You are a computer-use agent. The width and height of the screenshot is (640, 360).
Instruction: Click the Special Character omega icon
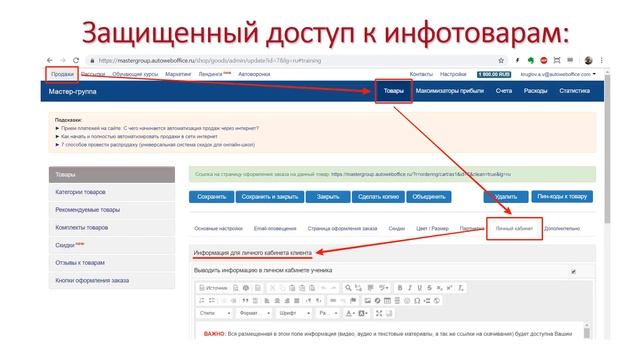(417, 301)
